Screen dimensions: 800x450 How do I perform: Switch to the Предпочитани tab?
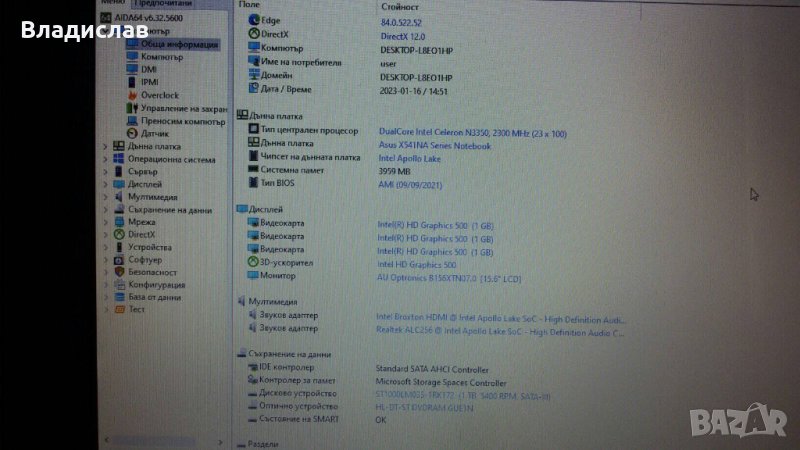click(x=162, y=4)
